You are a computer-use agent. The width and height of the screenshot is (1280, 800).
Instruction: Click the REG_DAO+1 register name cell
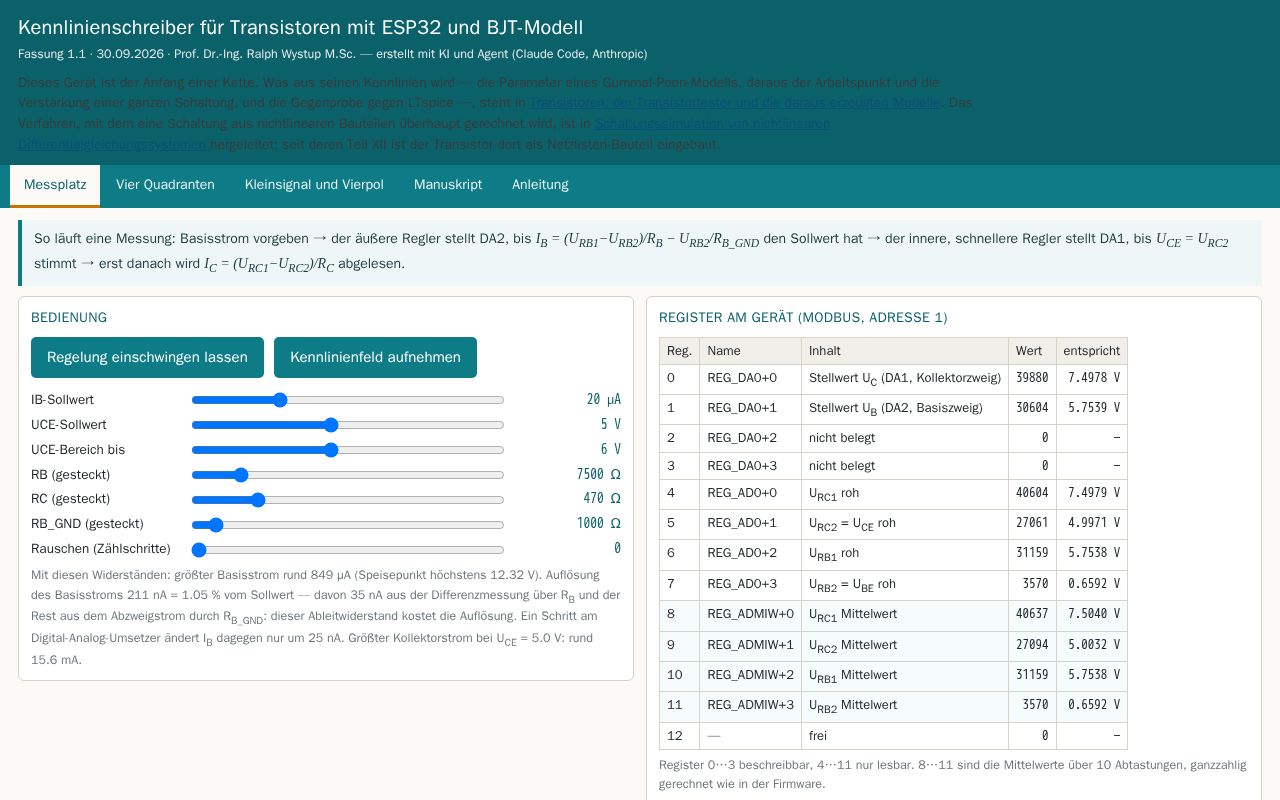click(x=750, y=409)
